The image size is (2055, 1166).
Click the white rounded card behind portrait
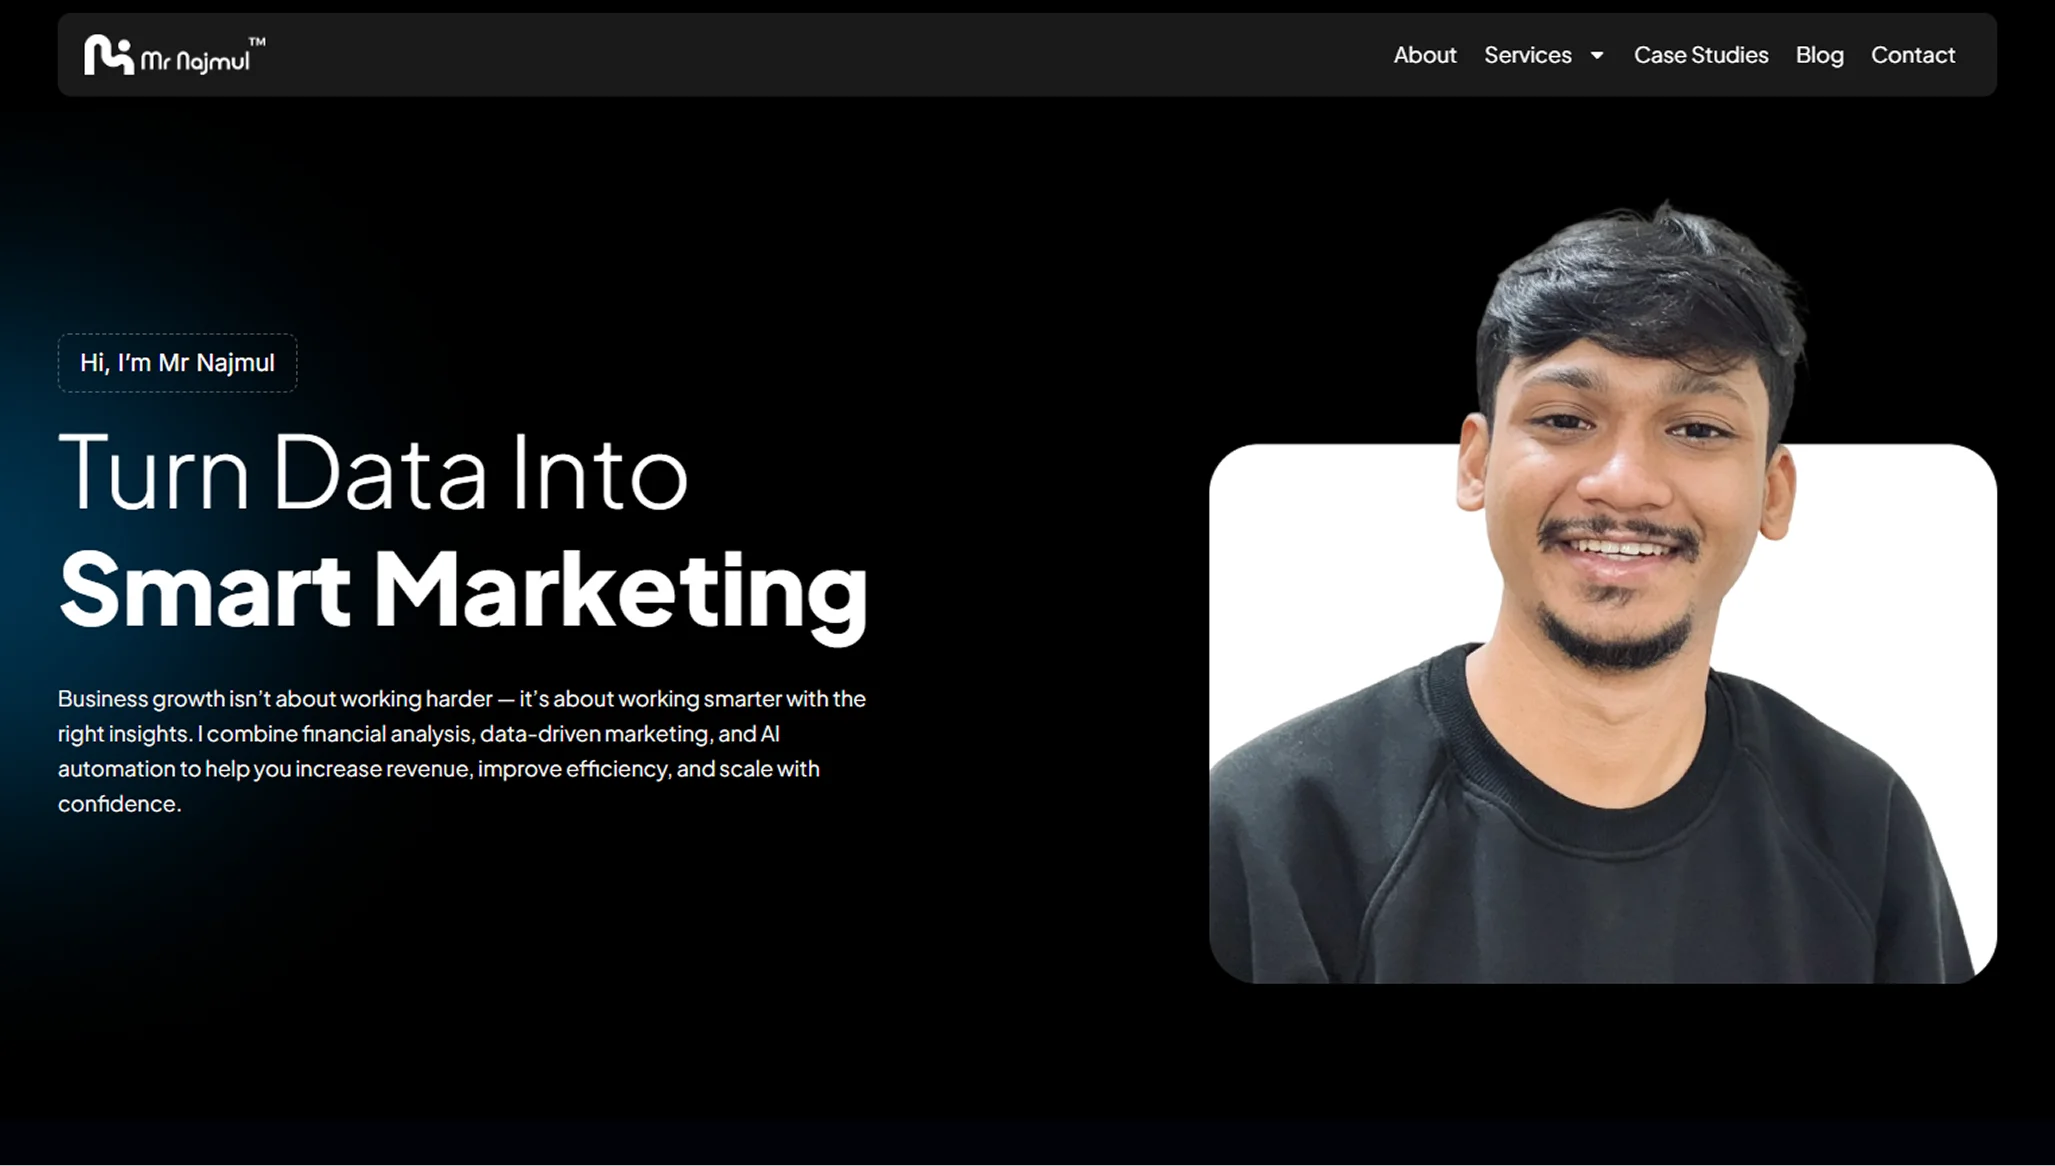[1320, 560]
